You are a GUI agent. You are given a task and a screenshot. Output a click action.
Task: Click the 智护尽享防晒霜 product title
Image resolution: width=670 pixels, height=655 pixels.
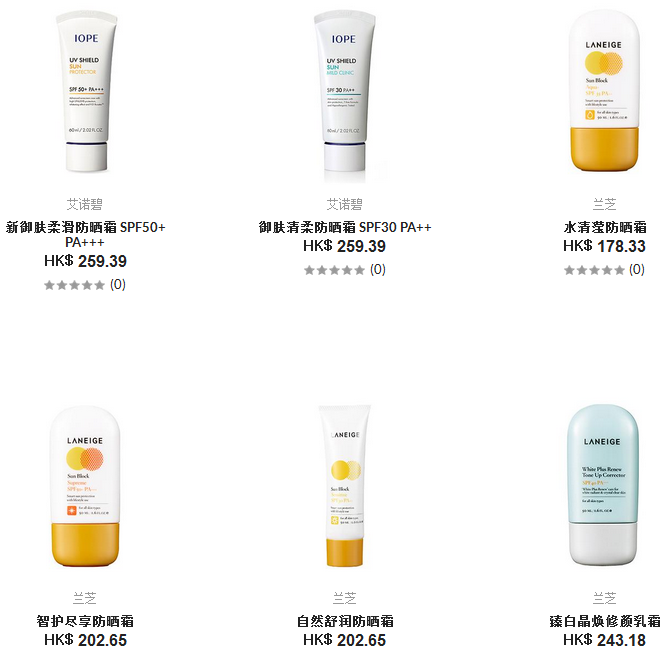(x=85, y=621)
